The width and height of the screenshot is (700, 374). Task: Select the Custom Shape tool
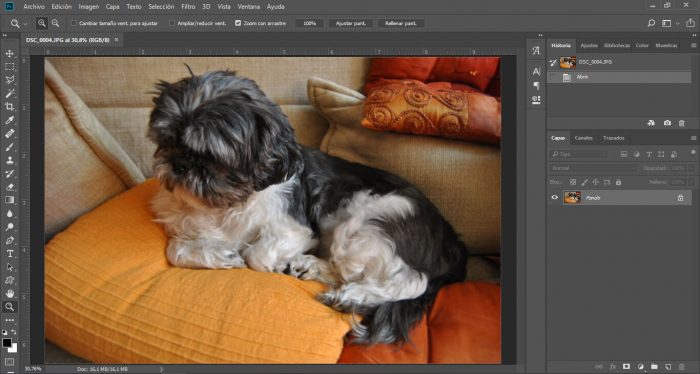point(9,280)
